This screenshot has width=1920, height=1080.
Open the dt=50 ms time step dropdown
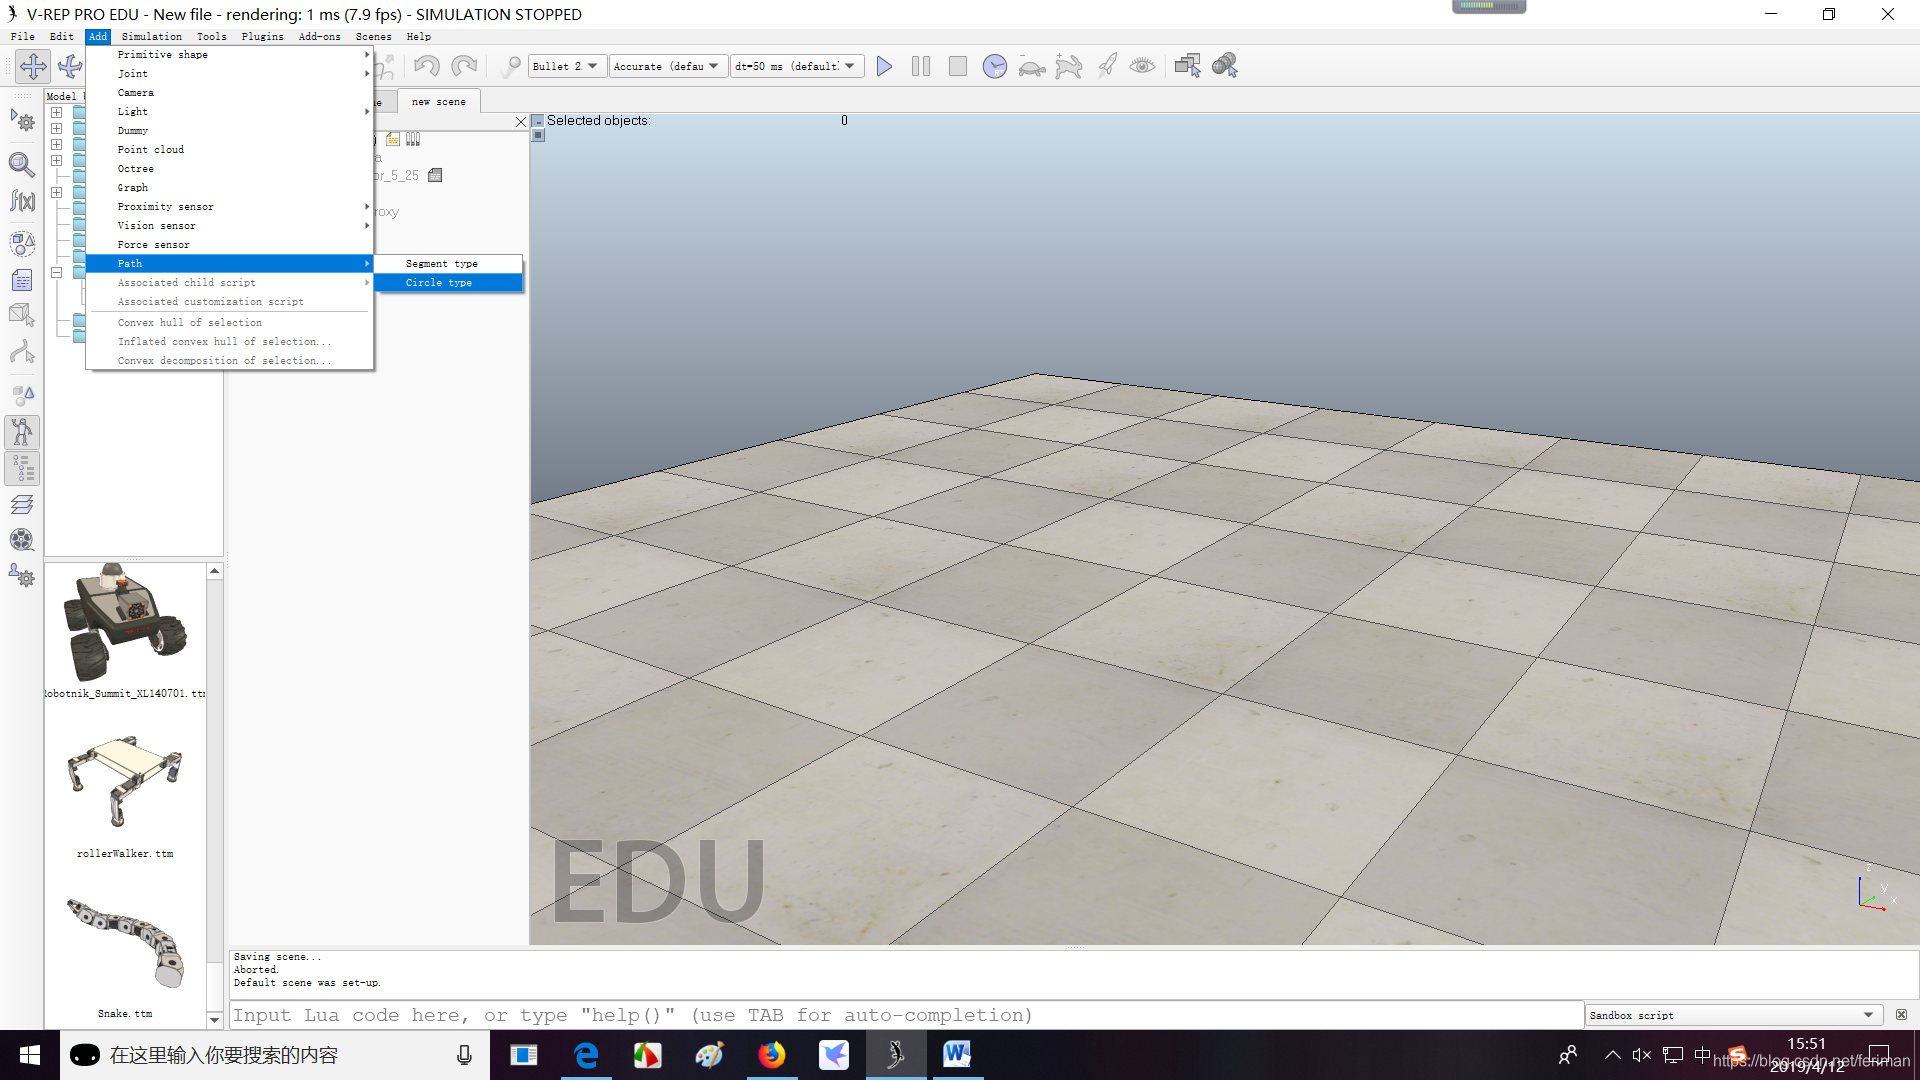[796, 66]
